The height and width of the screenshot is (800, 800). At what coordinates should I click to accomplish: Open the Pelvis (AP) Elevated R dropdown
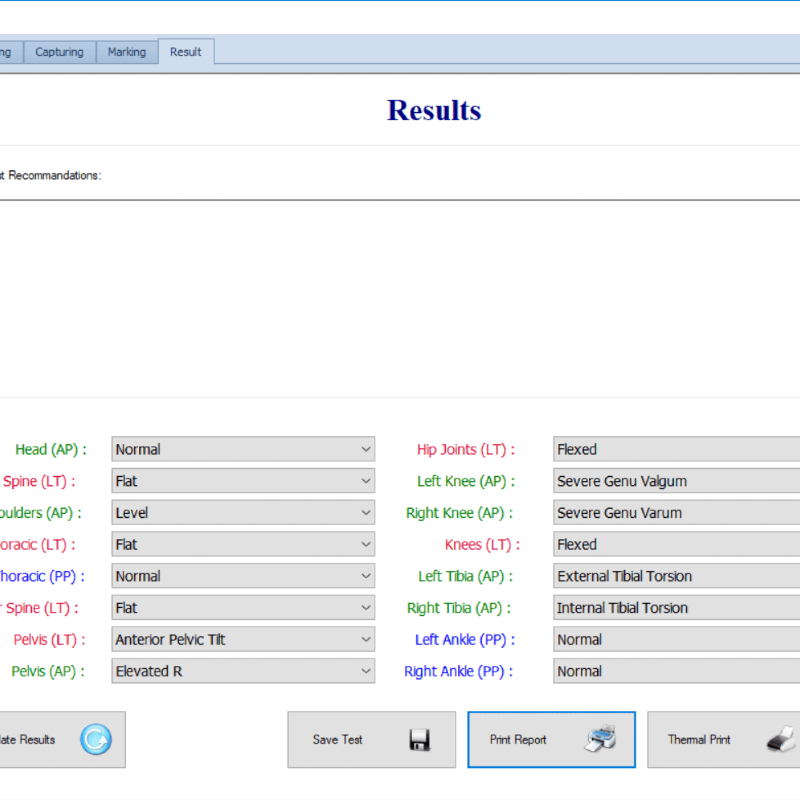click(x=243, y=672)
